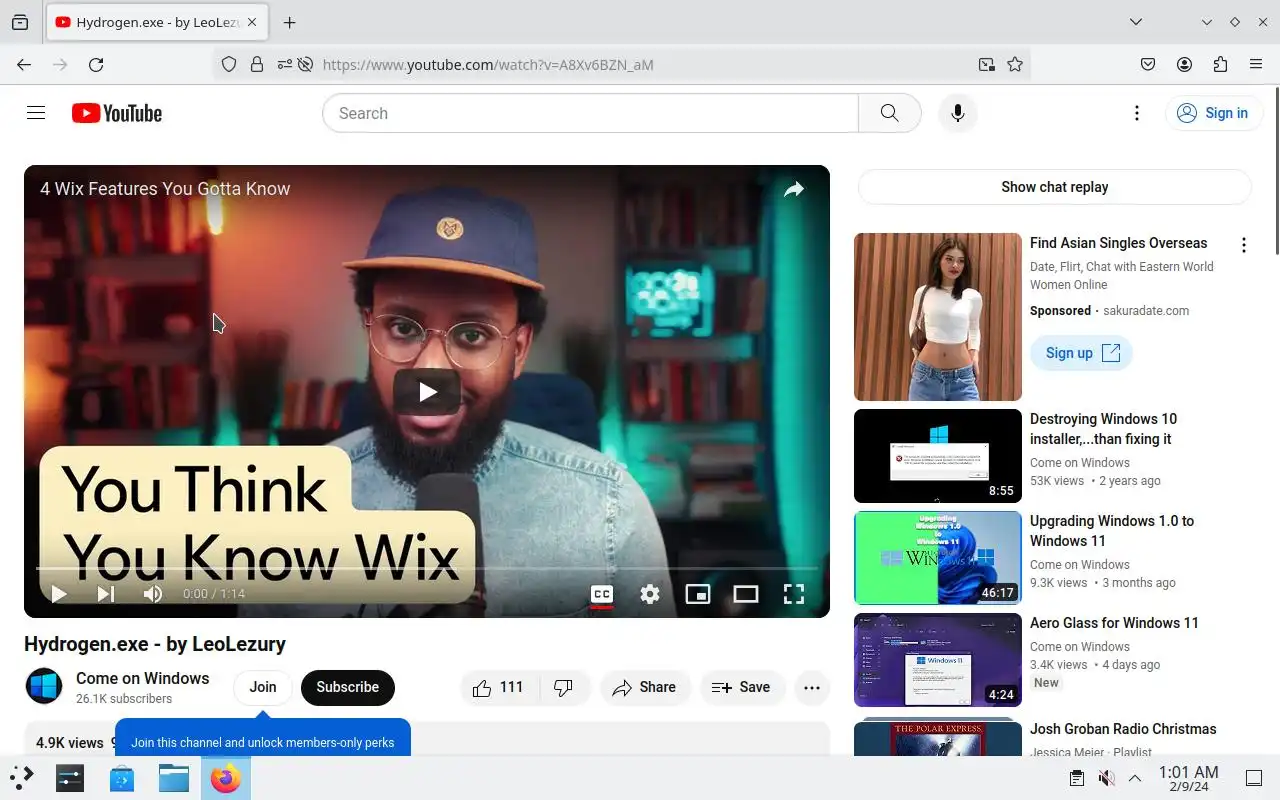Open the YouTube hamburger guide menu
Viewport: 1280px width, 800px height.
36,113
